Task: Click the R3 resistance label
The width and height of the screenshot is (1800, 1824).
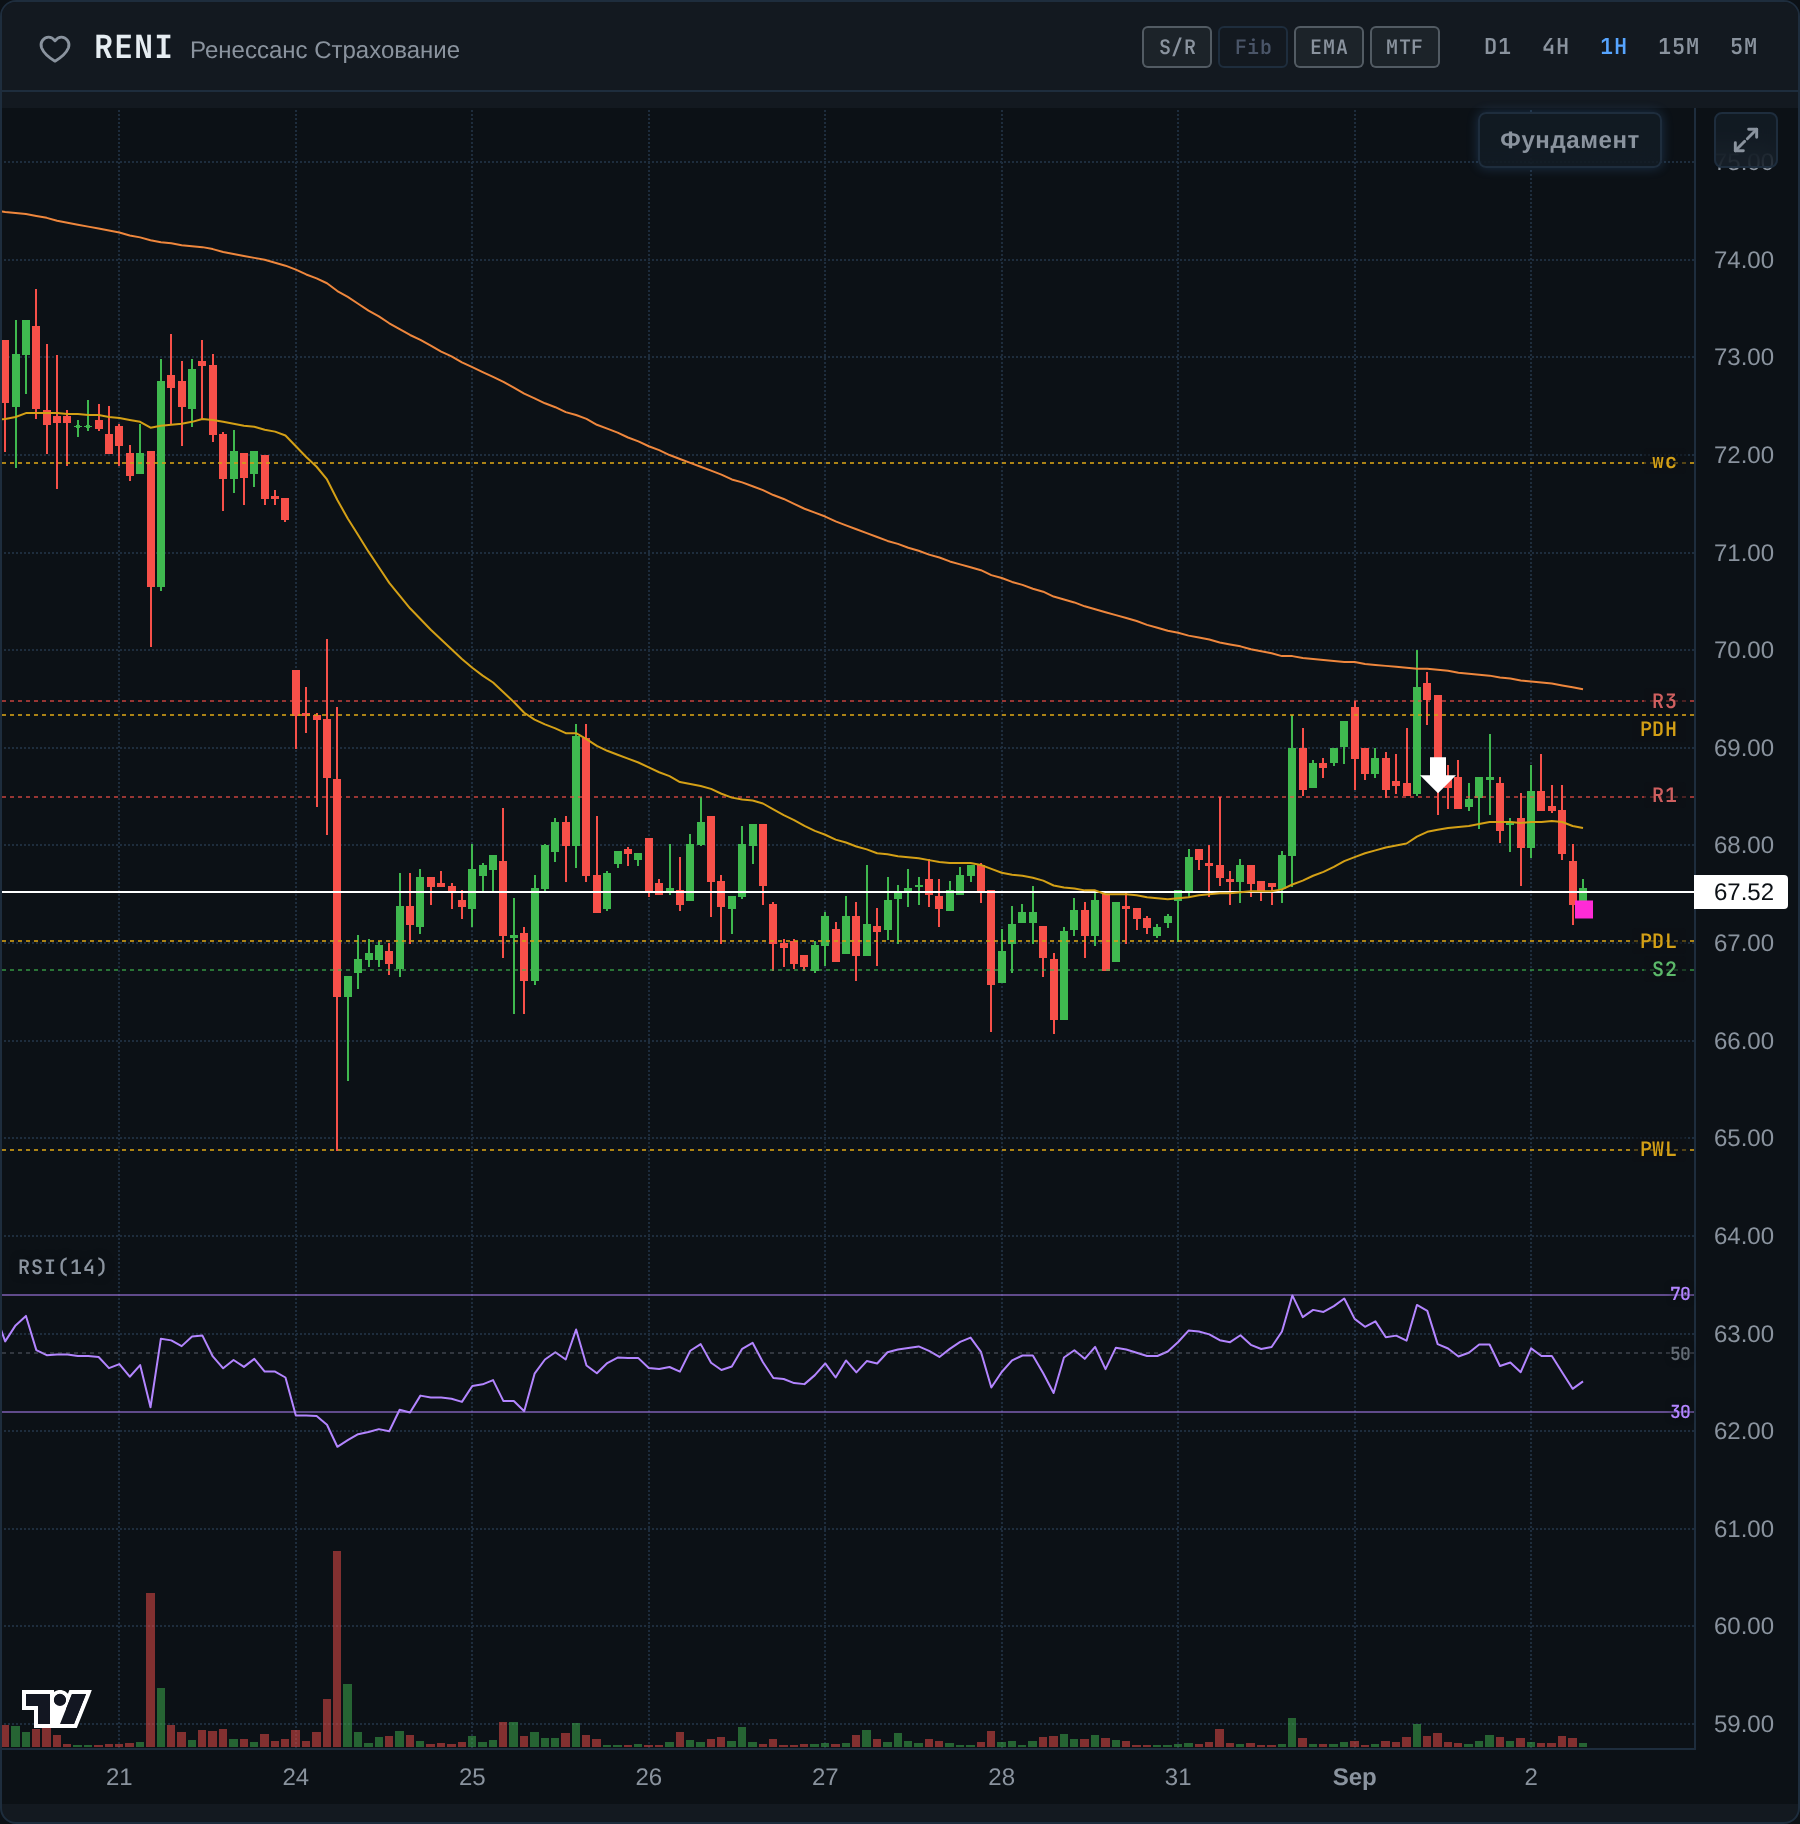Action: [x=1664, y=701]
